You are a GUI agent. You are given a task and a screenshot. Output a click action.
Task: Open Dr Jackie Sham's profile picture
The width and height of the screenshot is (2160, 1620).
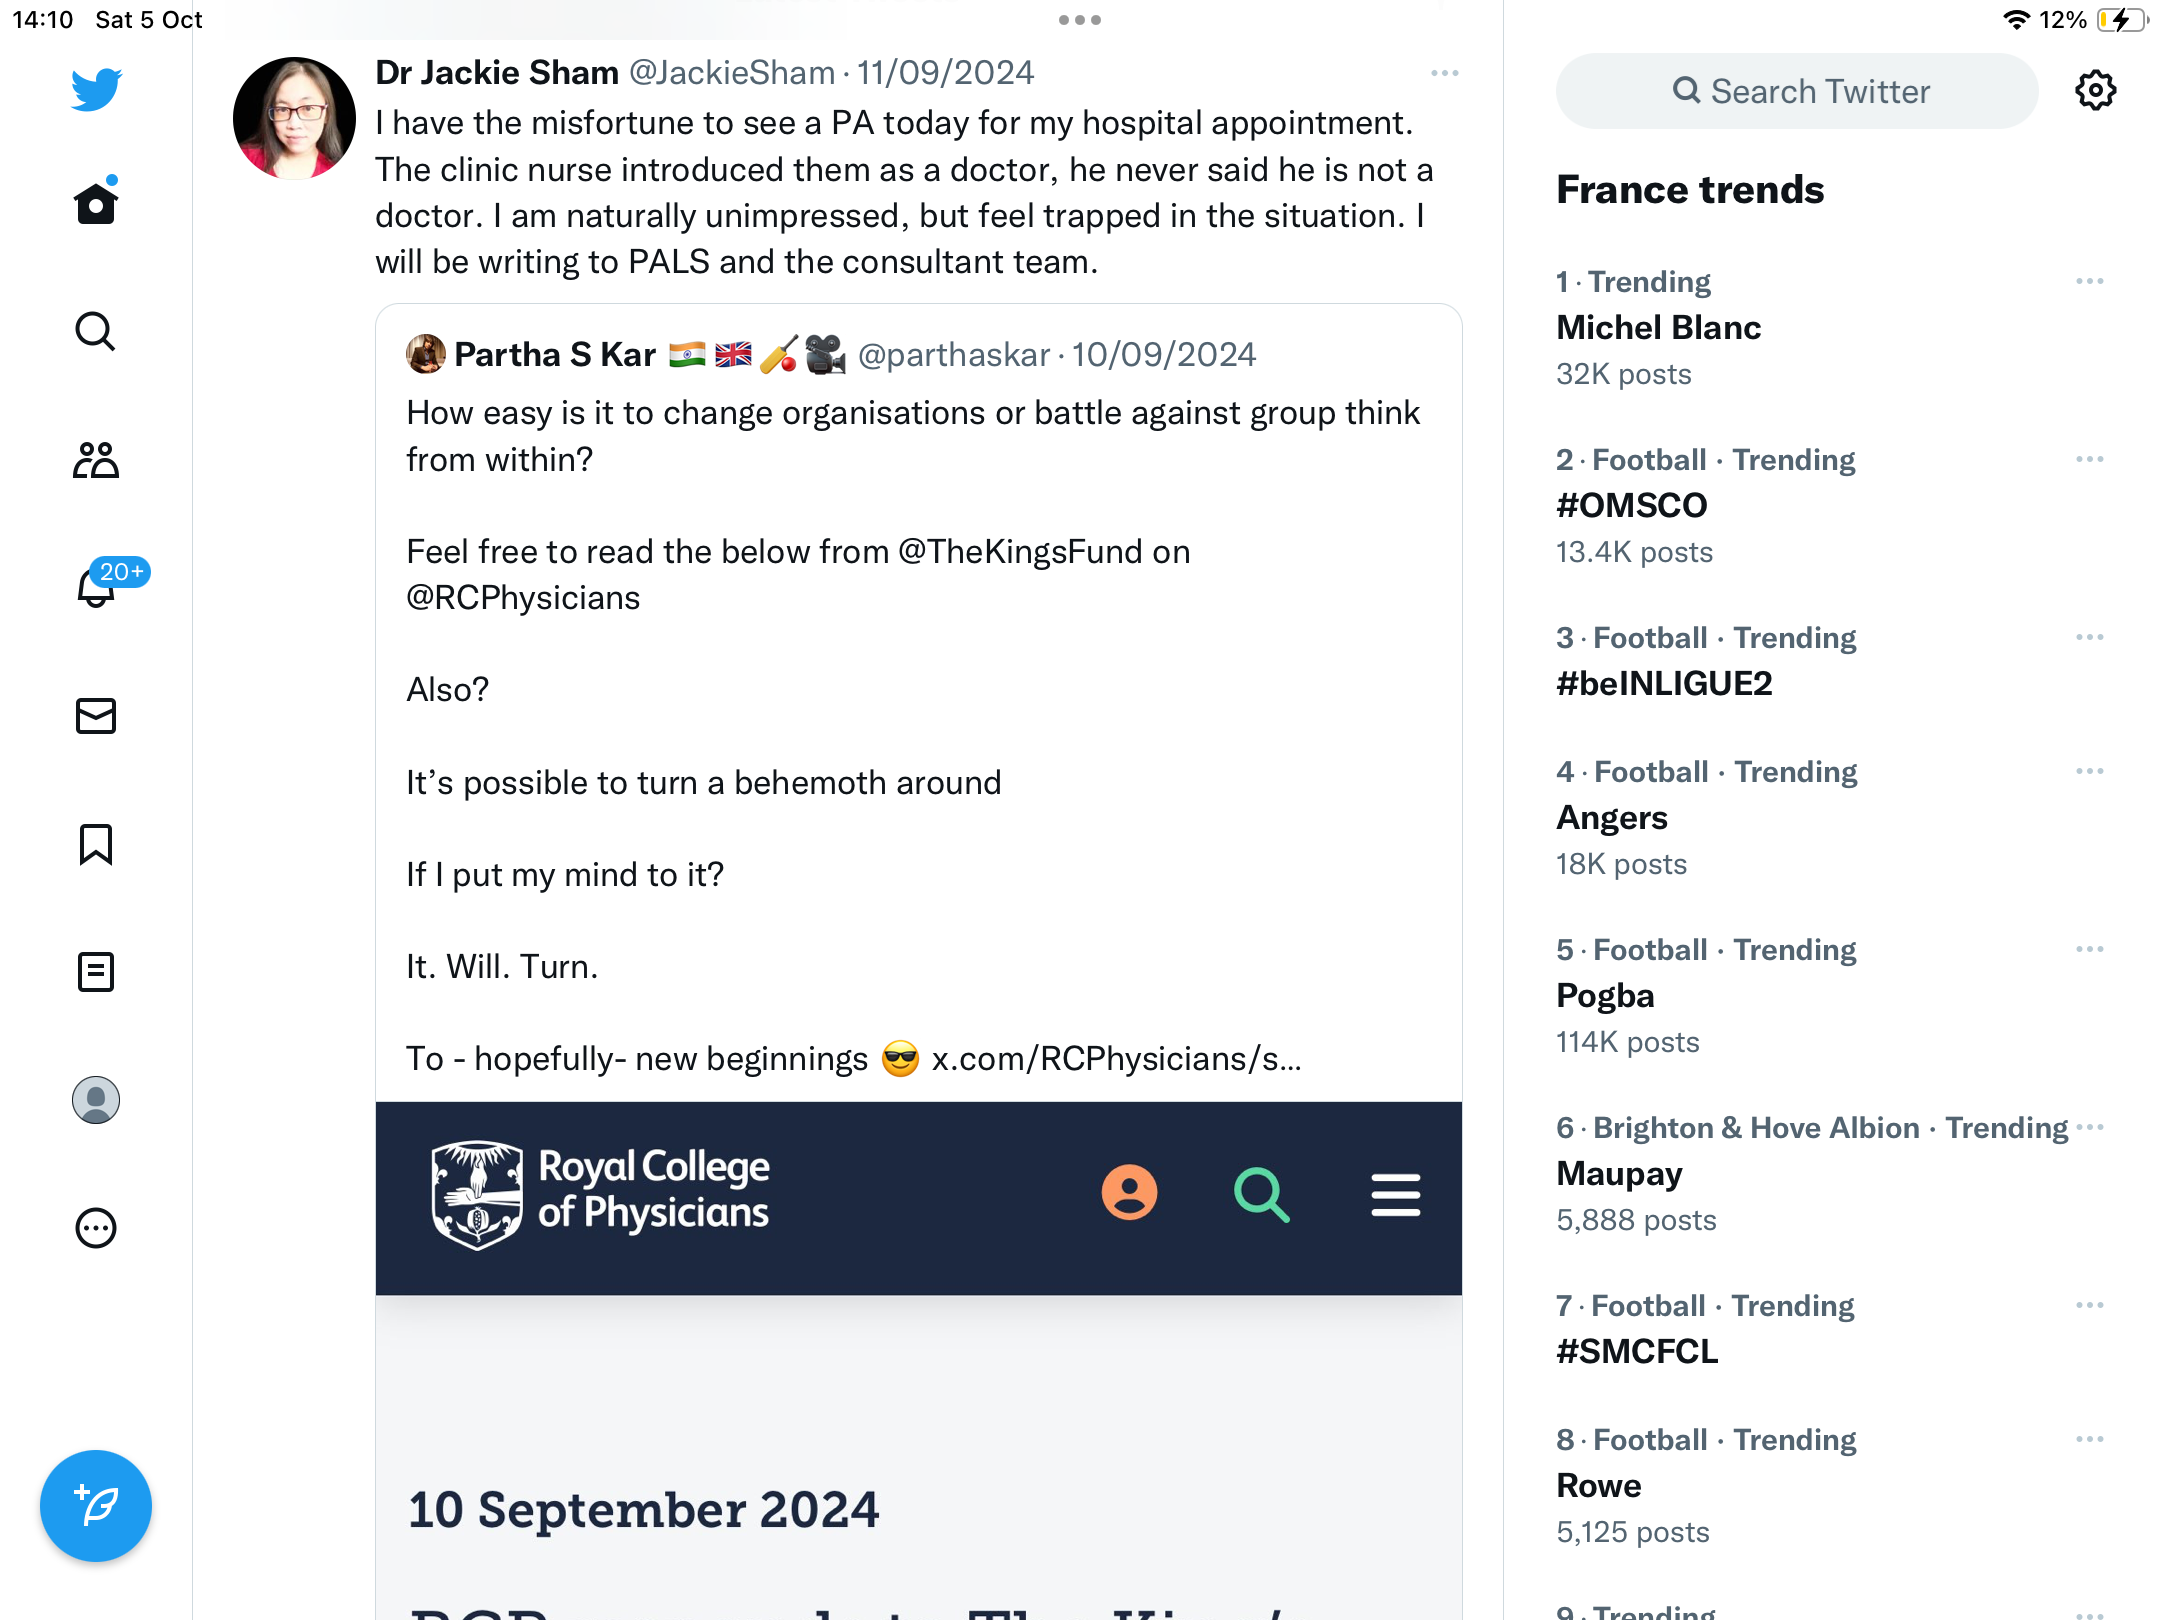point(294,119)
